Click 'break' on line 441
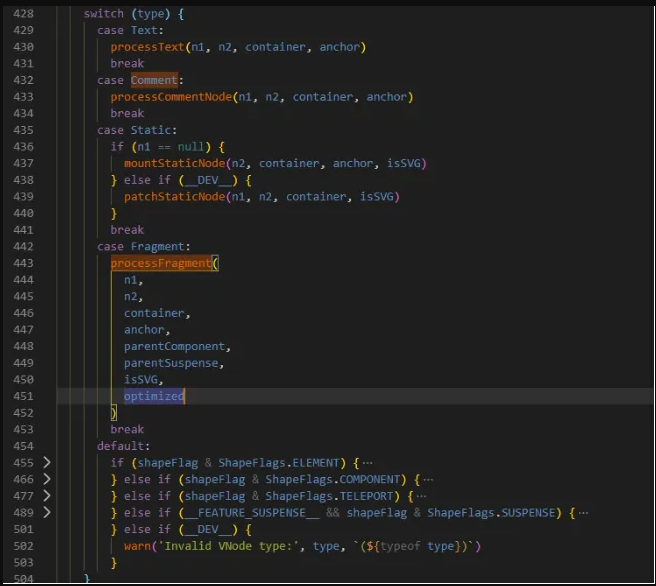Image resolution: width=656 pixels, height=586 pixels. (127, 230)
